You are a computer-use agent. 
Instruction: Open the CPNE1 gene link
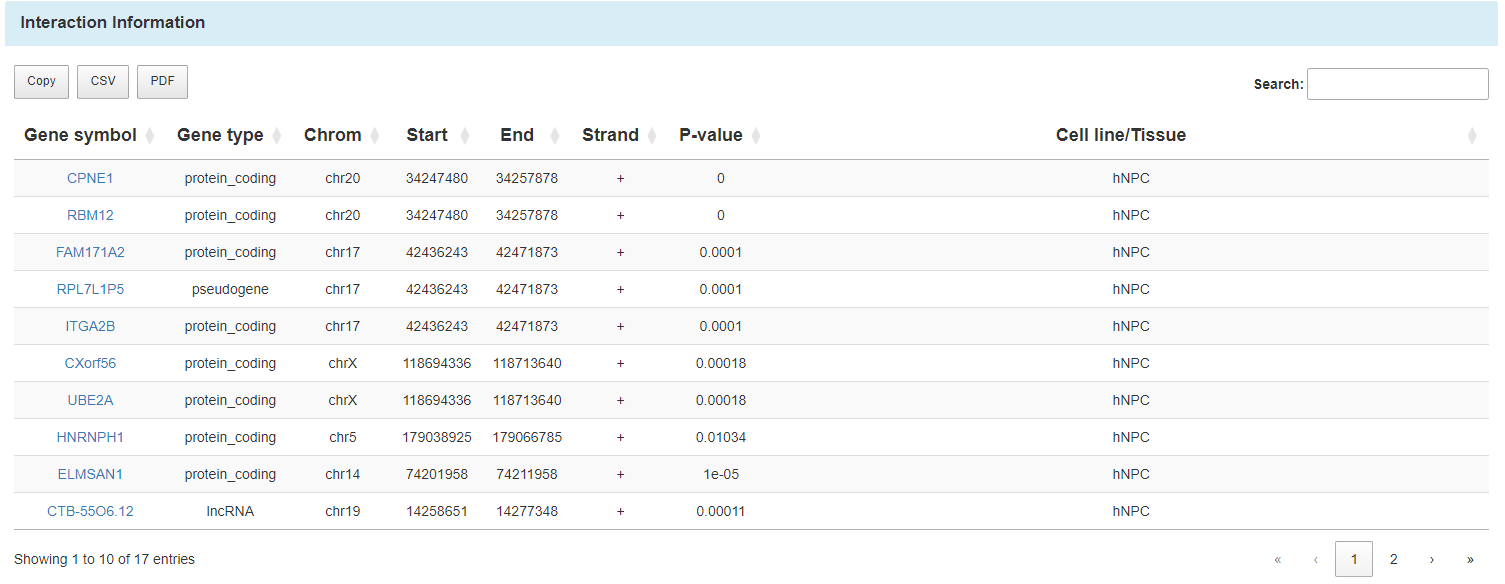90,178
